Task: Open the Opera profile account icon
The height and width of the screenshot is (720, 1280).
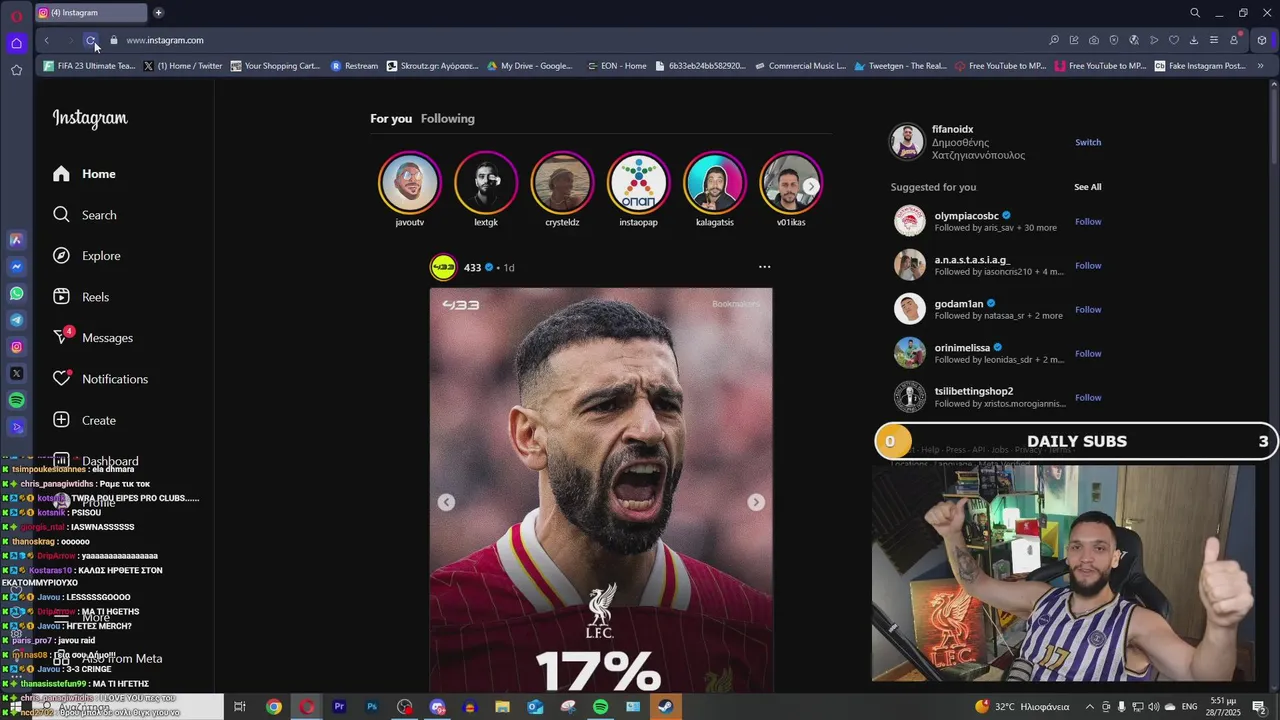Action: coord(1235,40)
